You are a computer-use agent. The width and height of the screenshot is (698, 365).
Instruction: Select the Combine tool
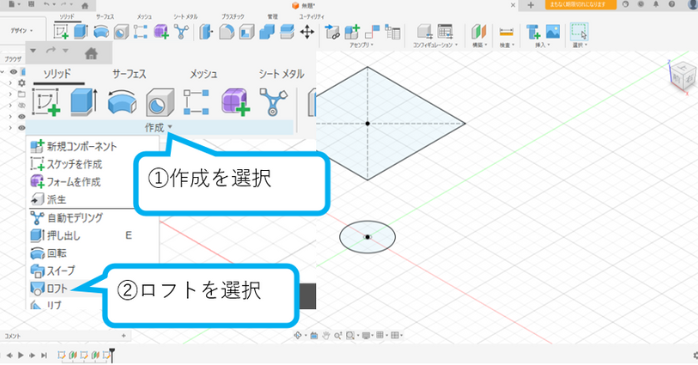pyautogui.click(x=267, y=32)
